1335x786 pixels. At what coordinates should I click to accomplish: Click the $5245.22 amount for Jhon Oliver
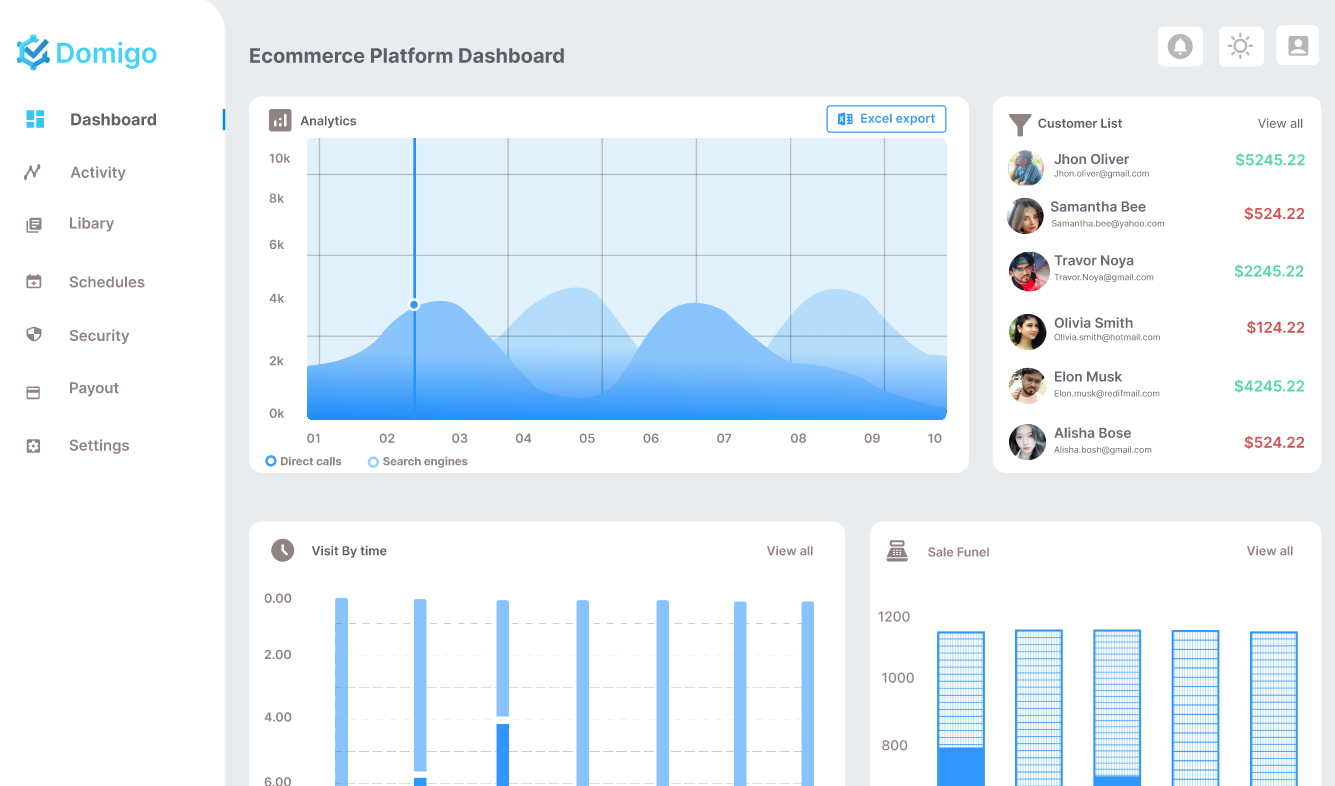1270,160
